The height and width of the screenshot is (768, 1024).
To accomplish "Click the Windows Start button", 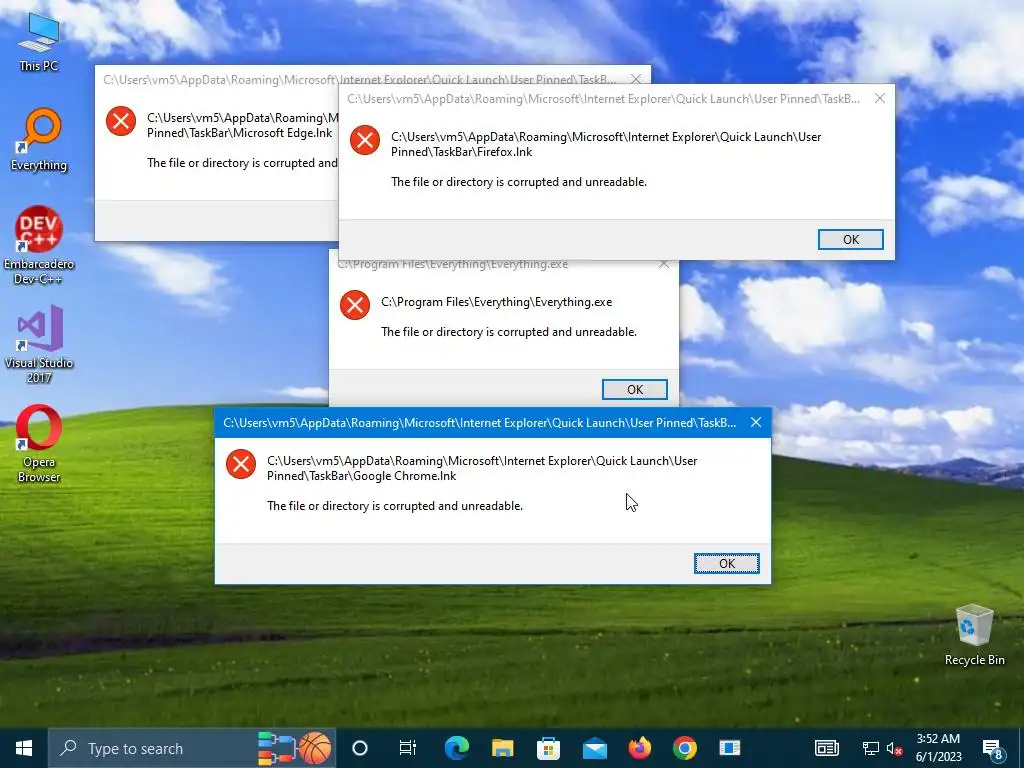I will click(x=24, y=748).
